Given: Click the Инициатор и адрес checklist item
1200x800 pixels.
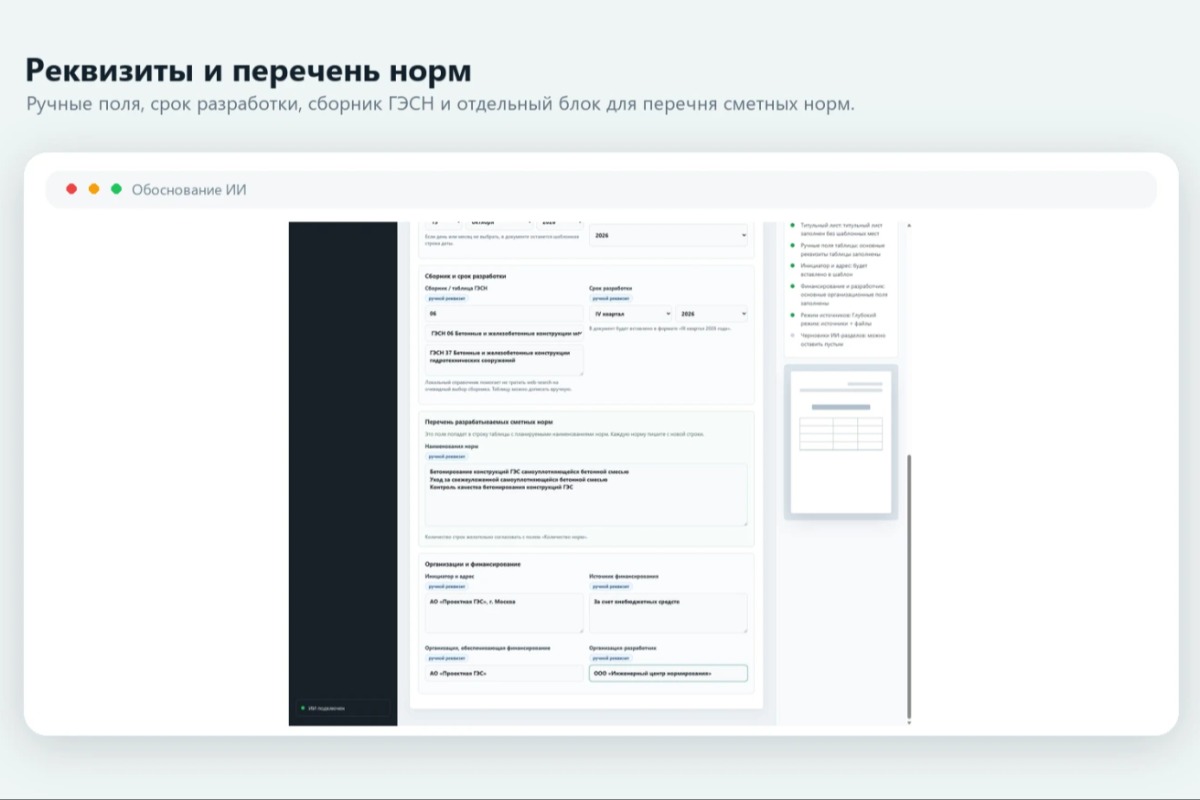Looking at the screenshot, I should [838, 268].
